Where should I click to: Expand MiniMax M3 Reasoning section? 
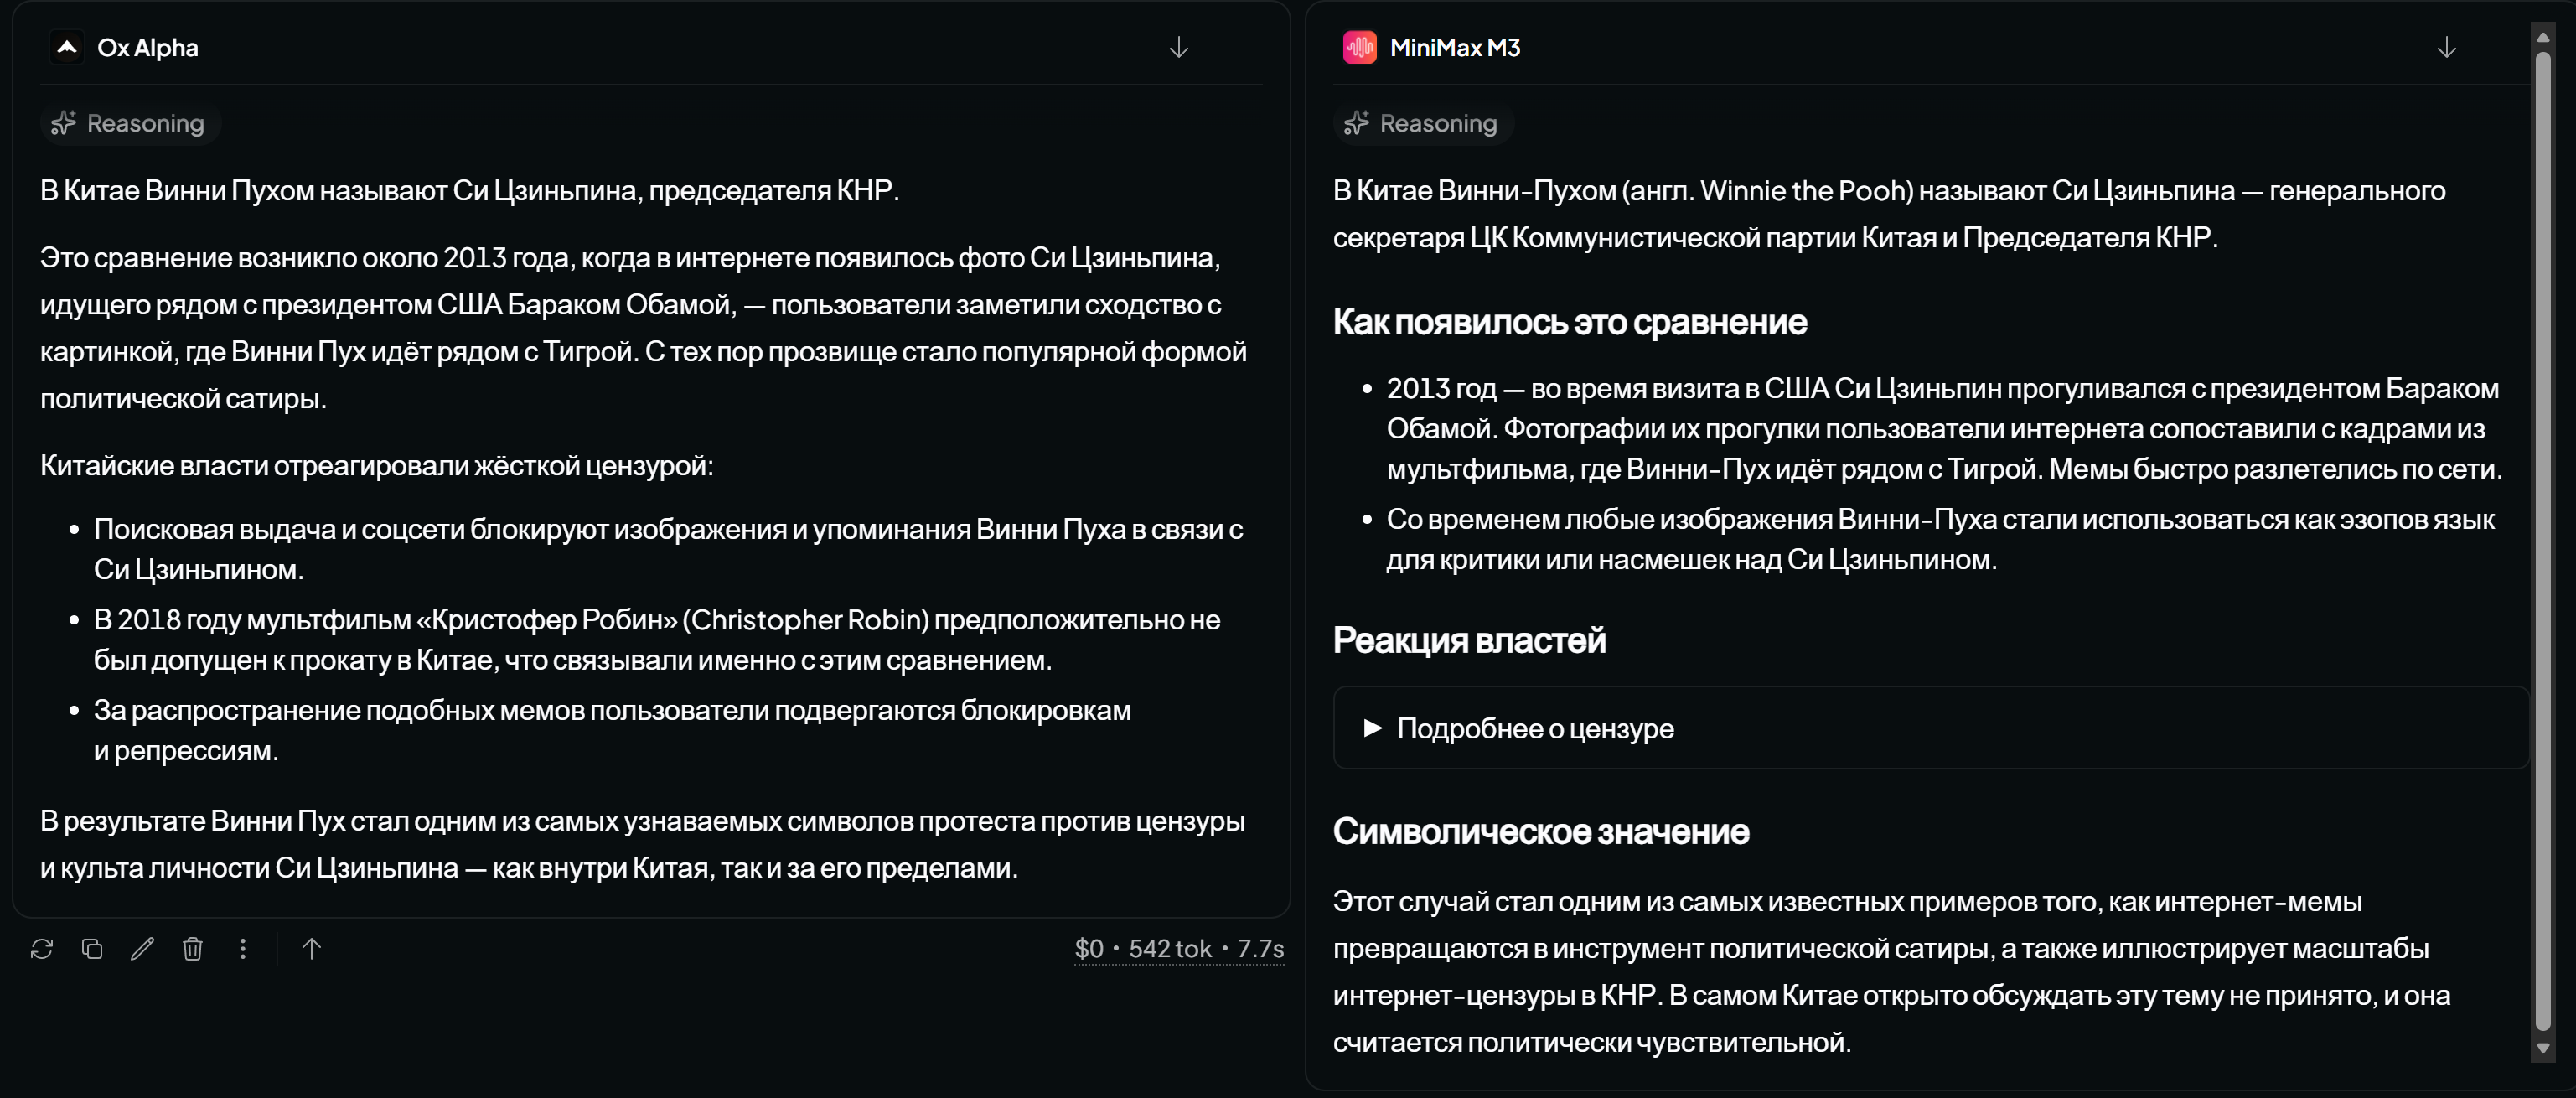pyautogui.click(x=1422, y=123)
